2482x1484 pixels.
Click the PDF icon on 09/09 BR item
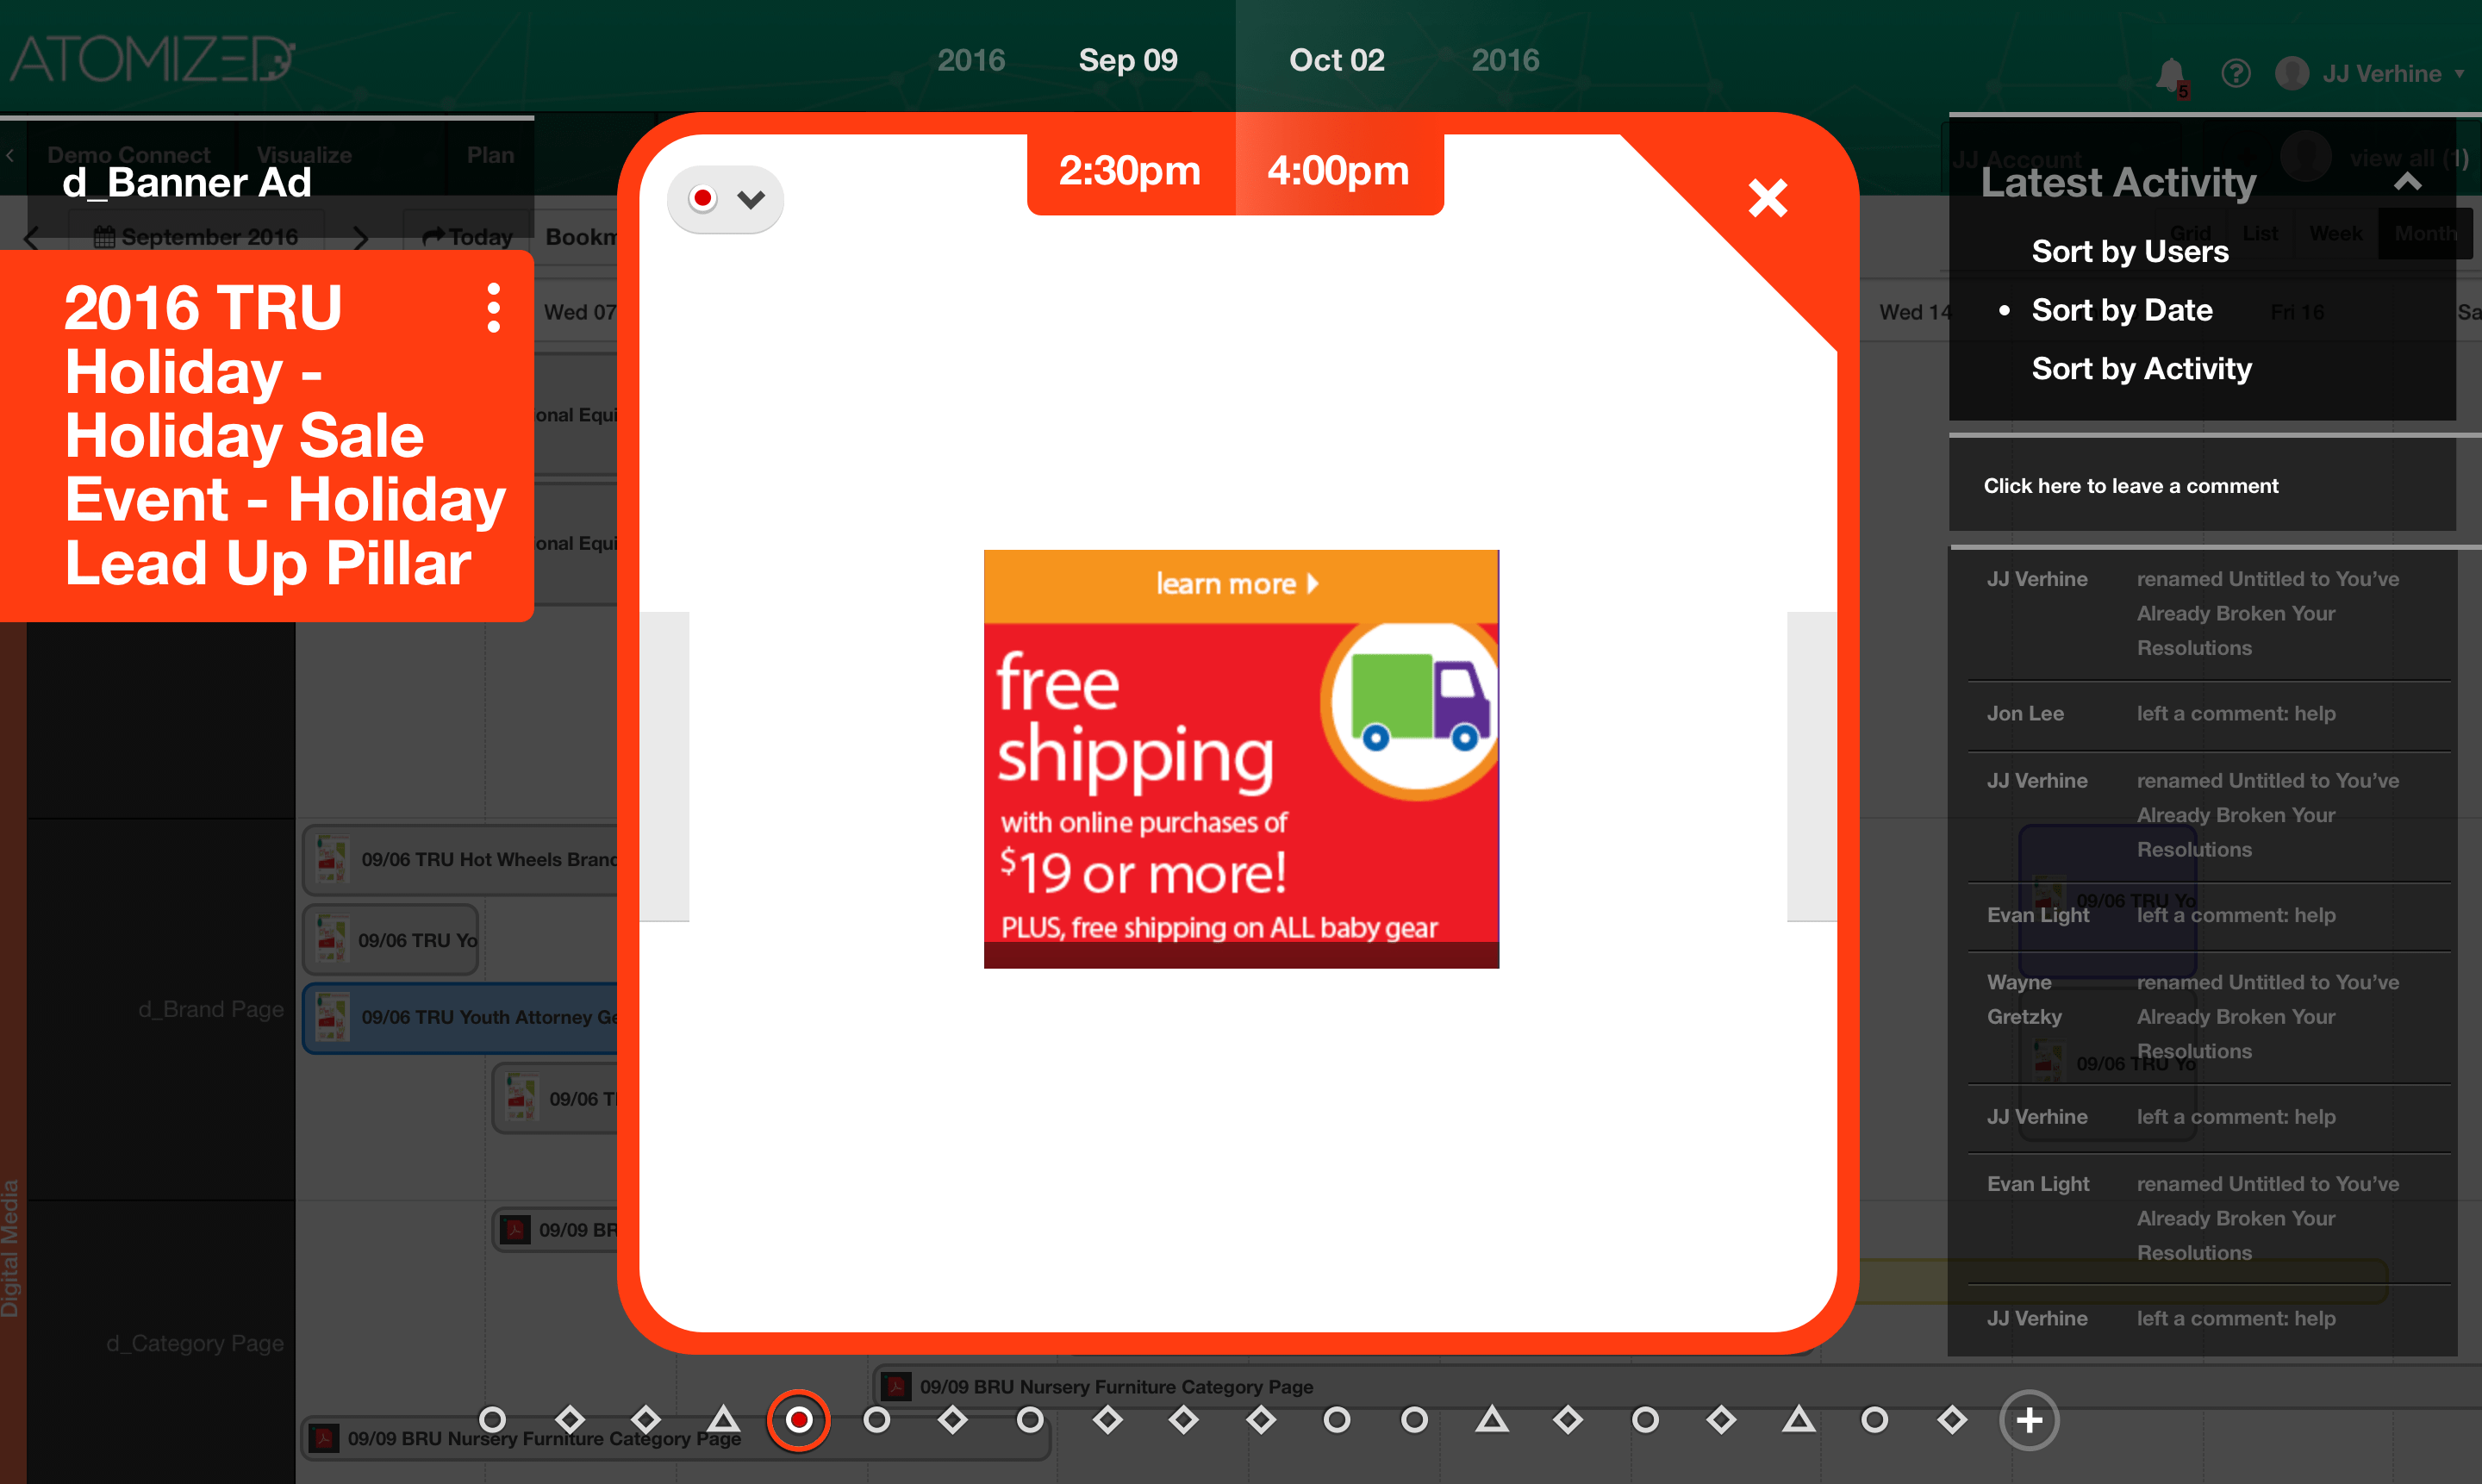click(515, 1230)
